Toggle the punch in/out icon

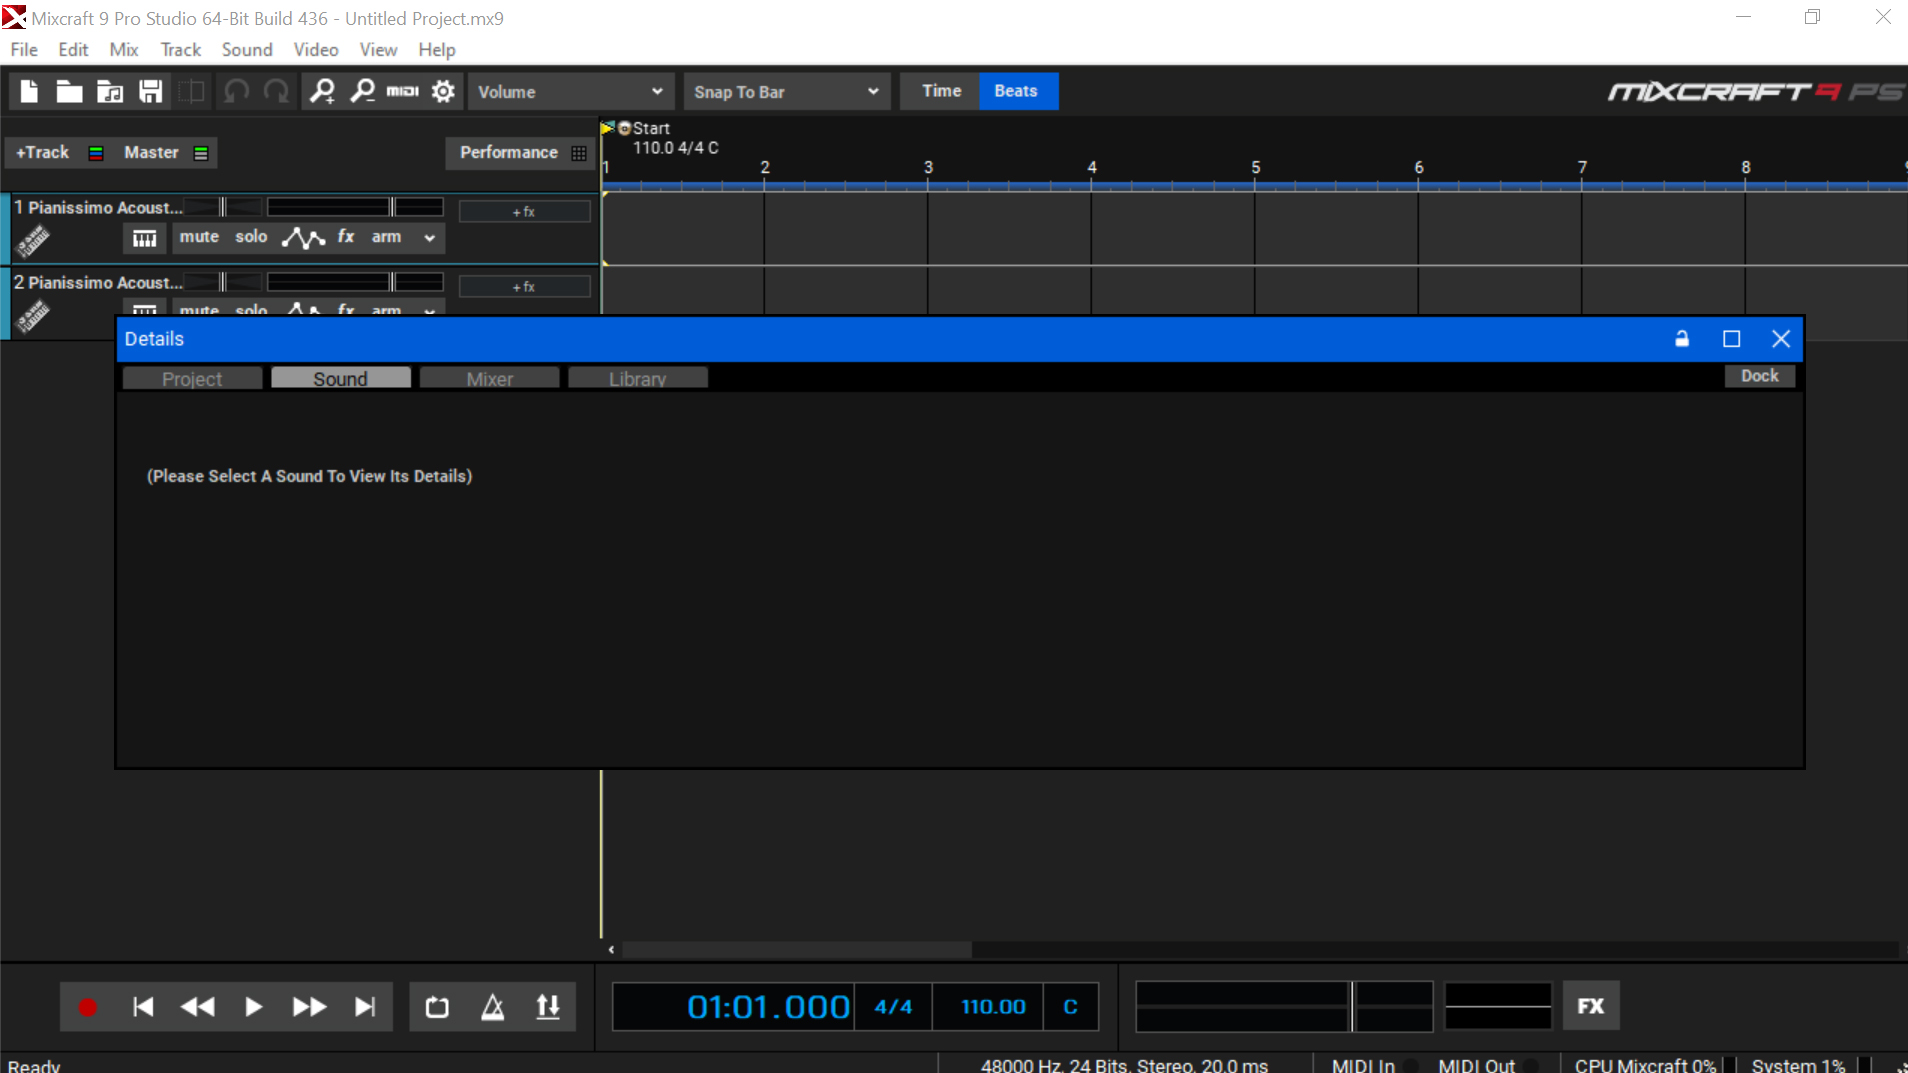click(x=548, y=1007)
